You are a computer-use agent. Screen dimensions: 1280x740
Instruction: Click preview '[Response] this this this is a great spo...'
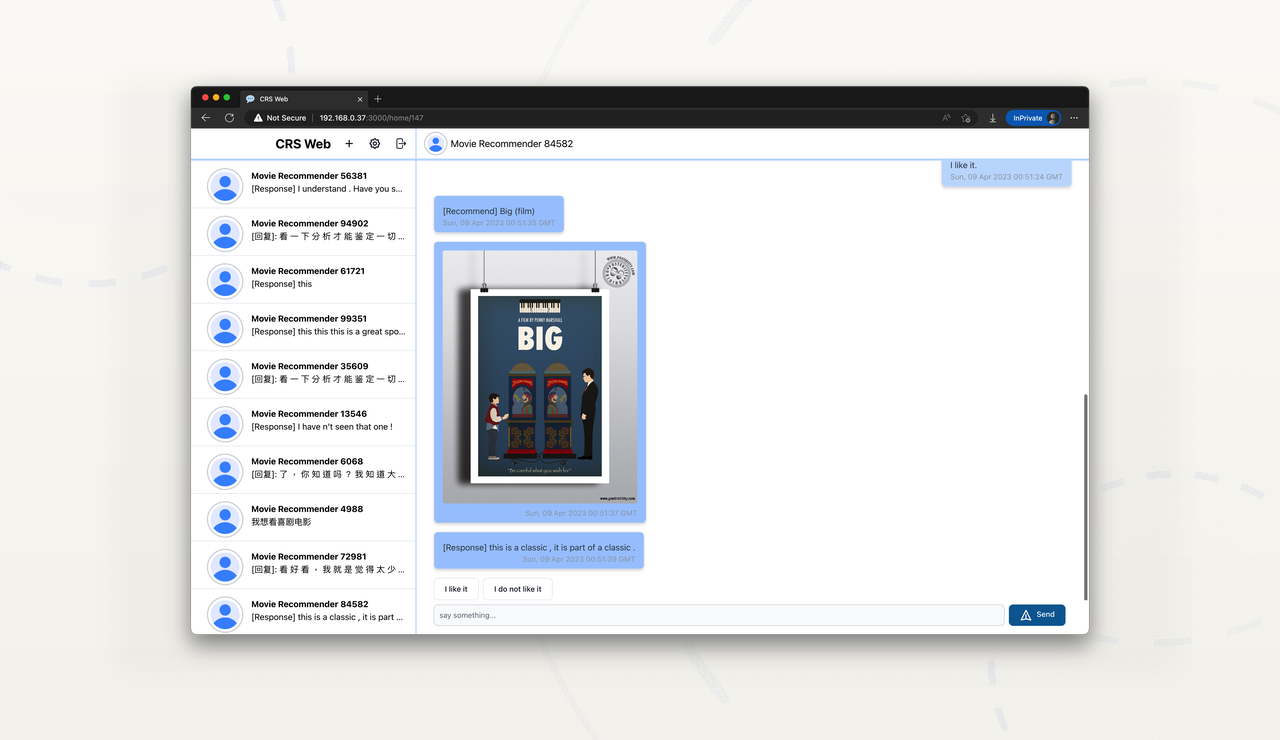328,332
